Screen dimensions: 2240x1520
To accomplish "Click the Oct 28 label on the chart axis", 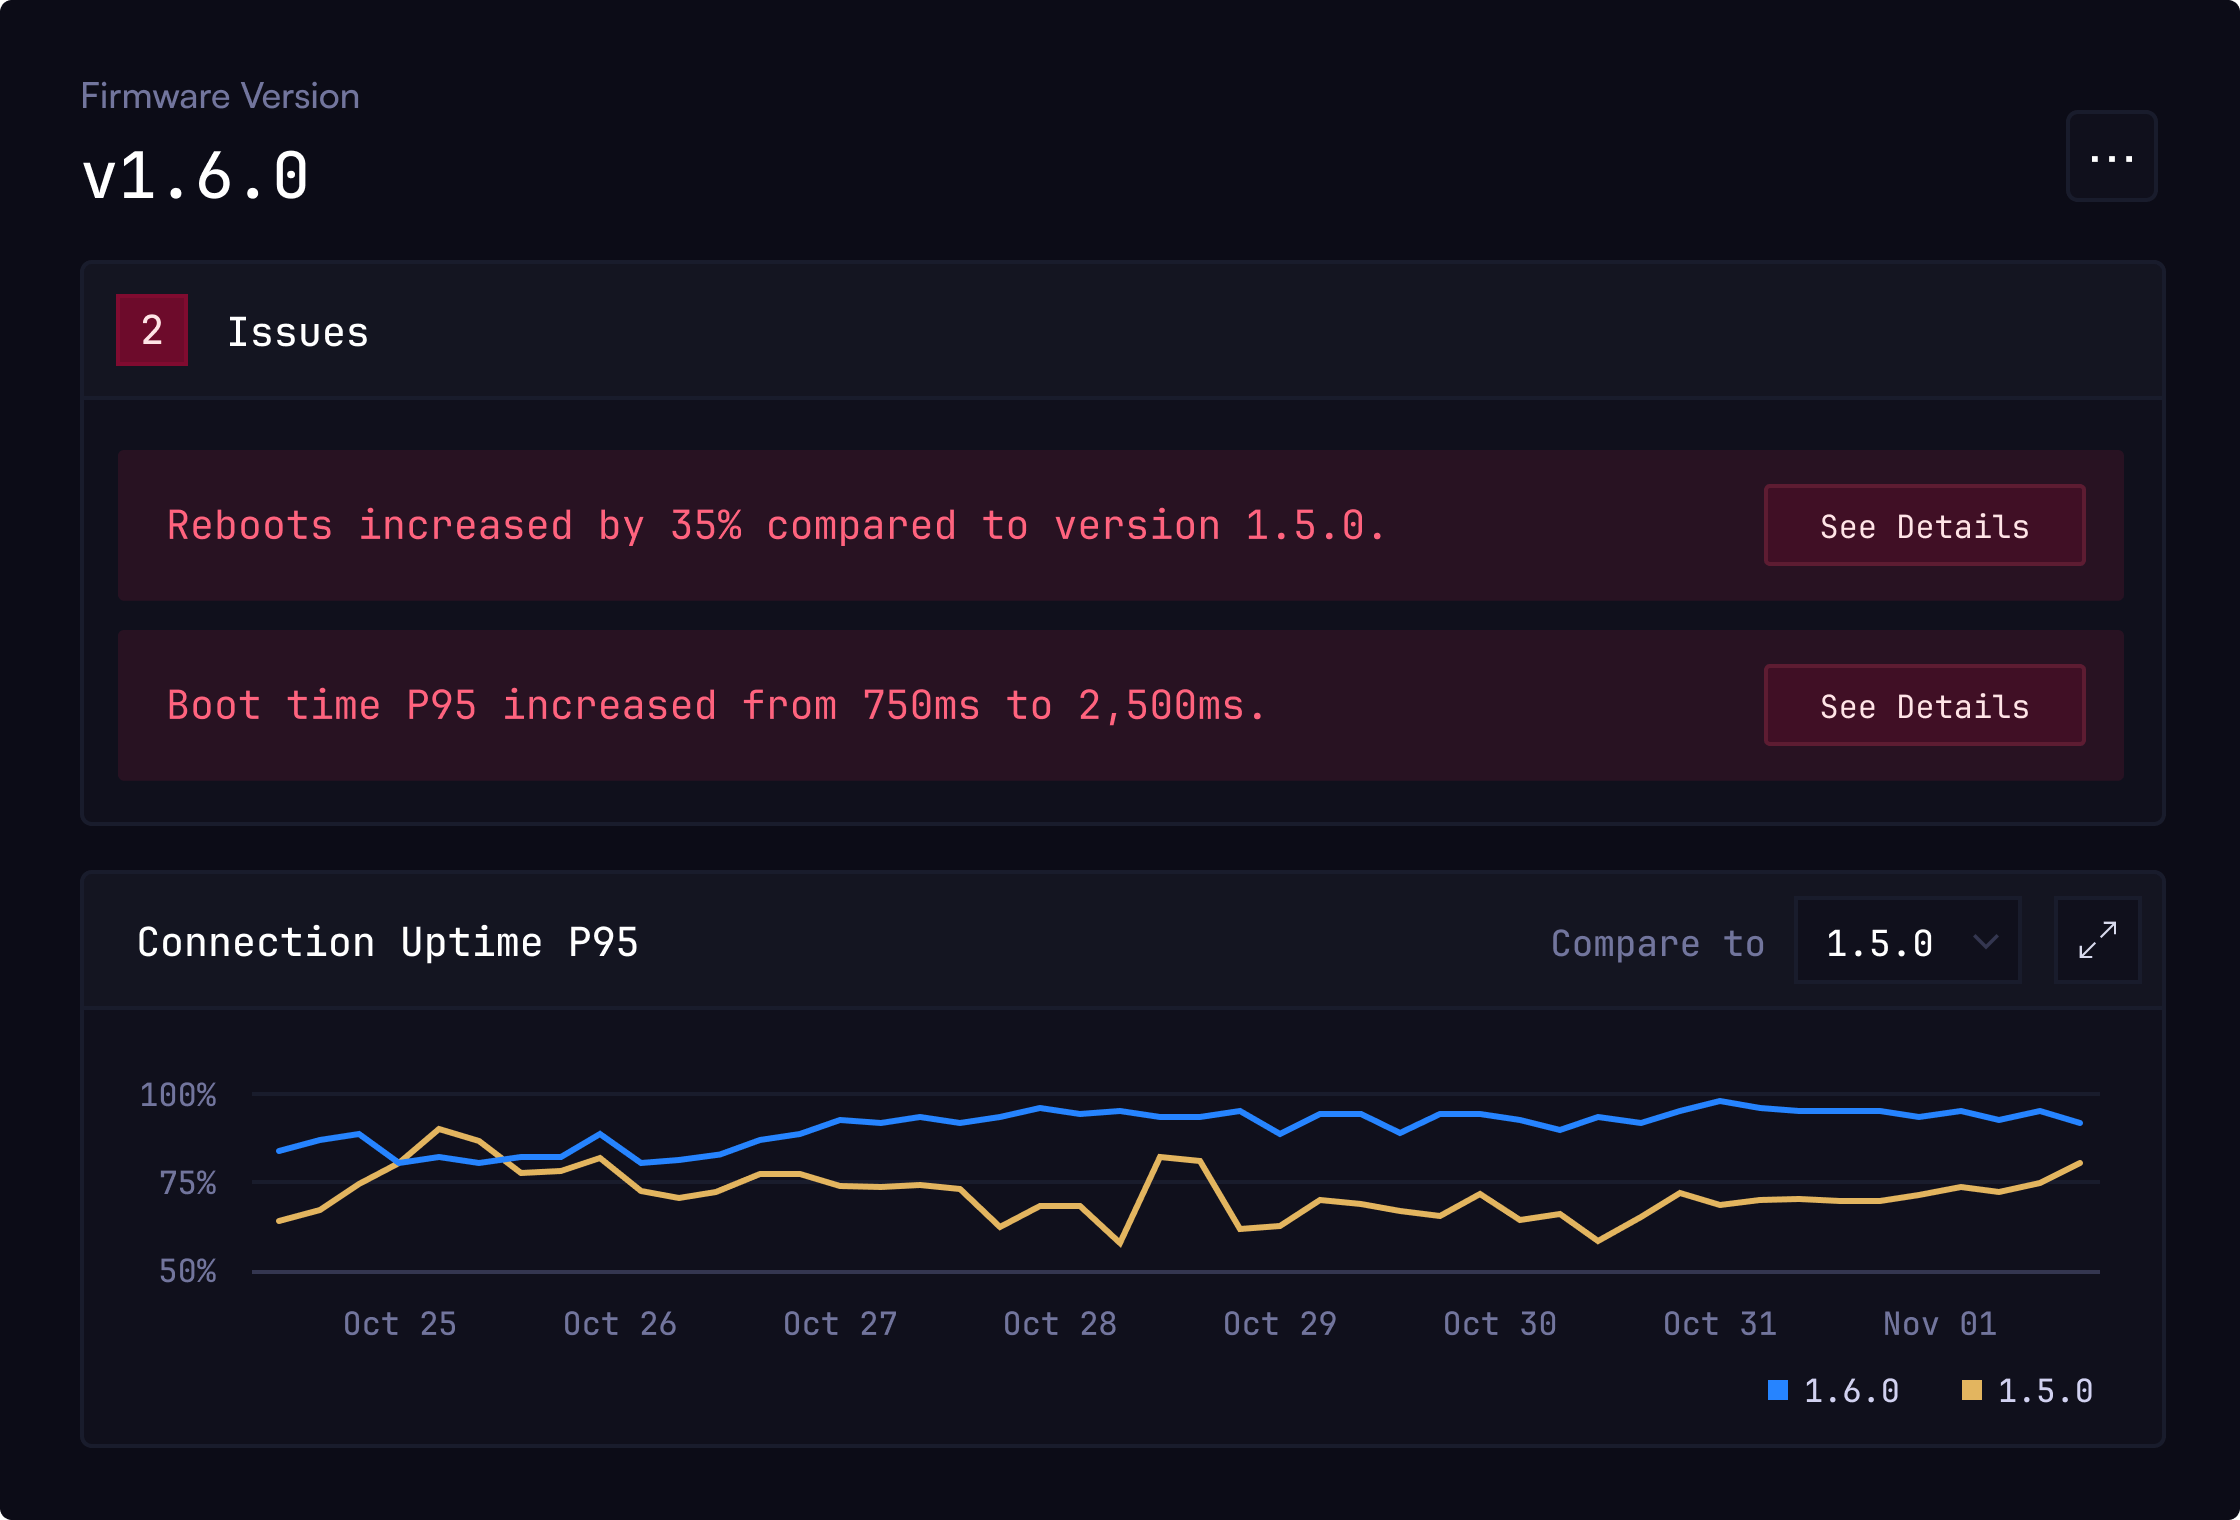I will (1060, 1323).
